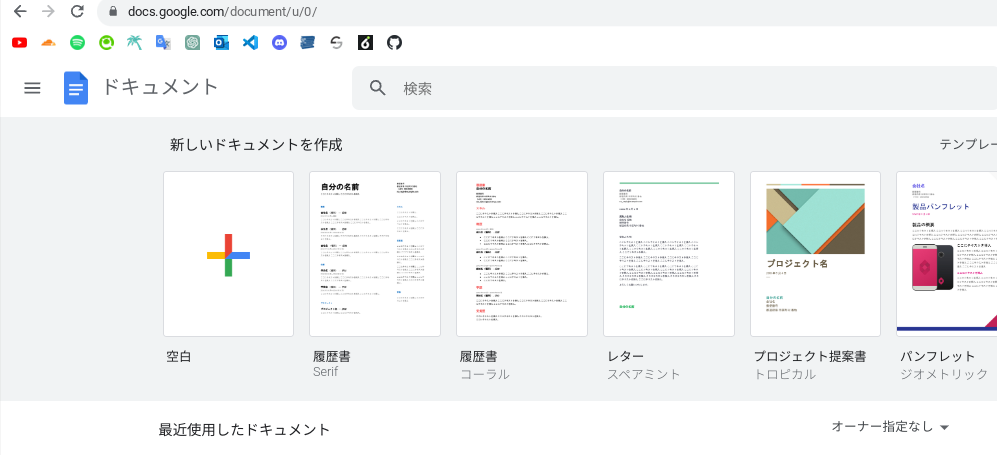997x455 pixels.
Task: Open the レター スペアミント template
Action: 669,254
